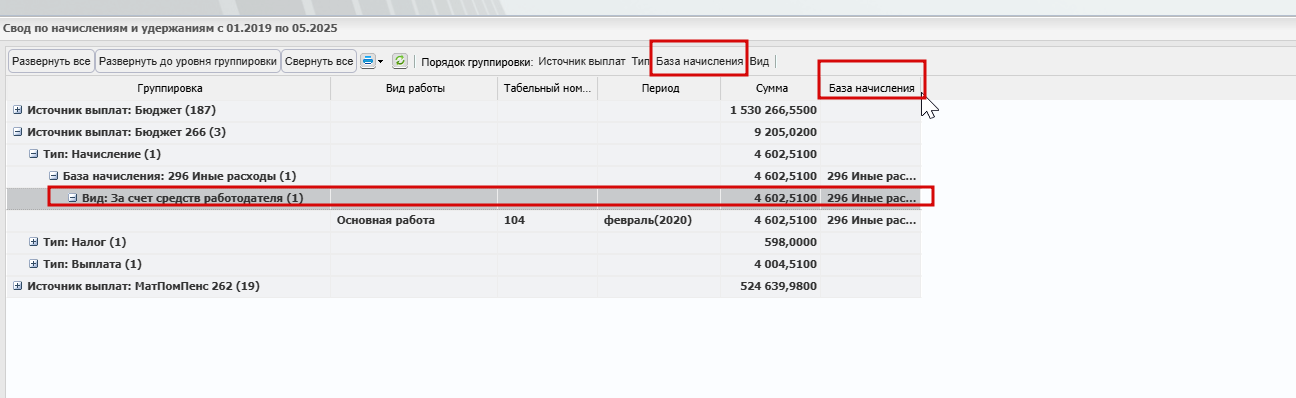
Task: Expand 'Источник выплат: Бюджет (187)' row
Action: [17, 110]
